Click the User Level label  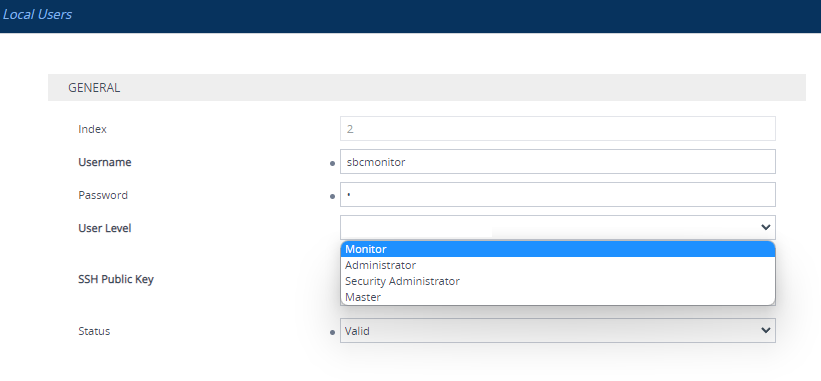105,228
